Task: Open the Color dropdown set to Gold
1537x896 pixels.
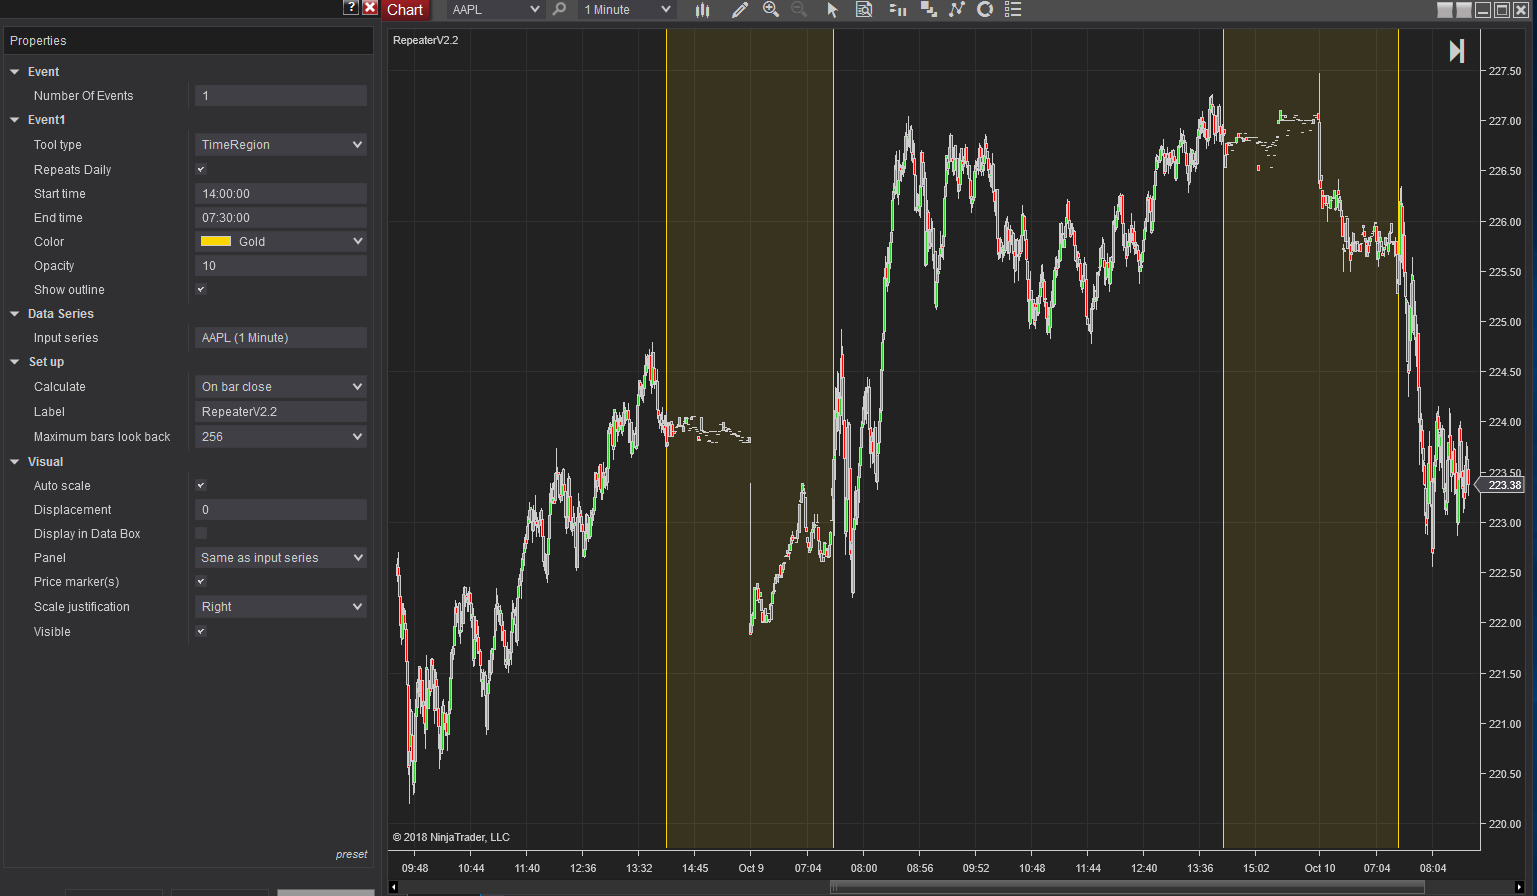Action: point(281,241)
